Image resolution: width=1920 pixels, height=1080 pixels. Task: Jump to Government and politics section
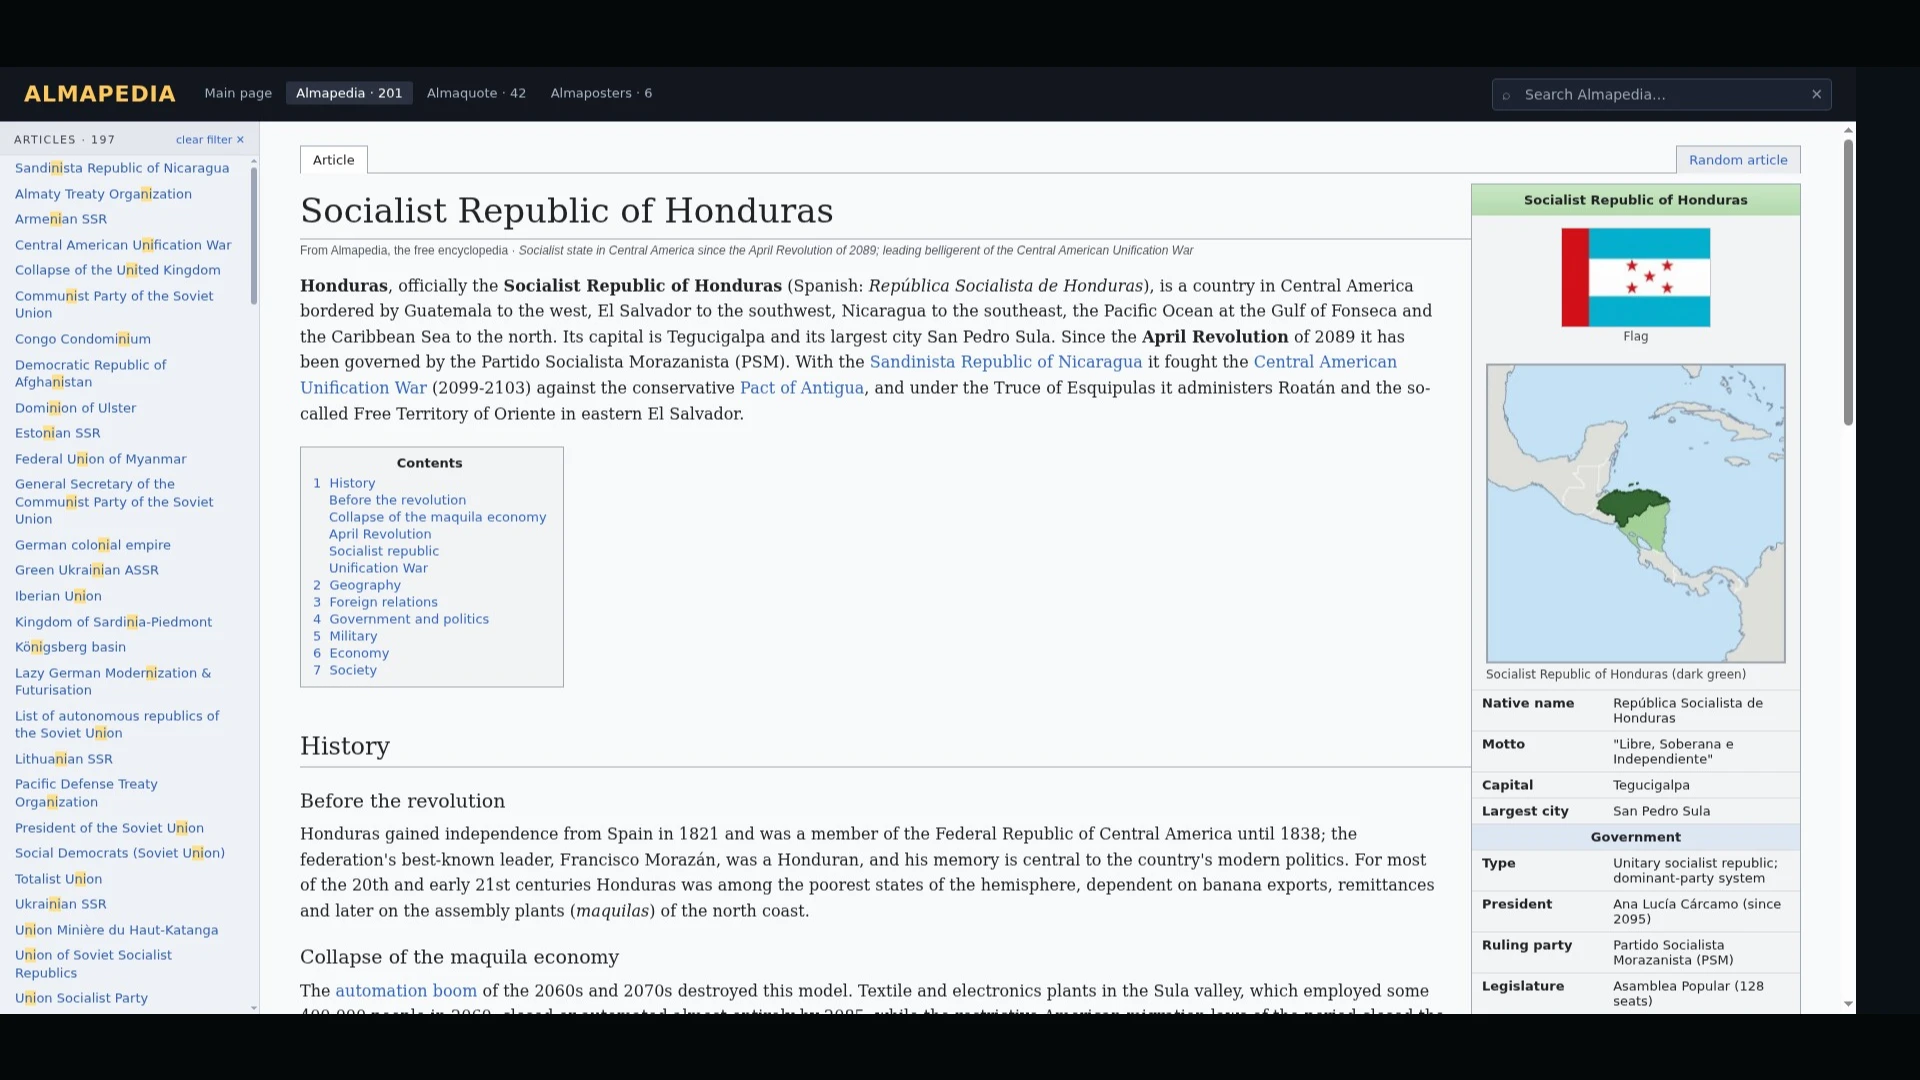pos(409,619)
